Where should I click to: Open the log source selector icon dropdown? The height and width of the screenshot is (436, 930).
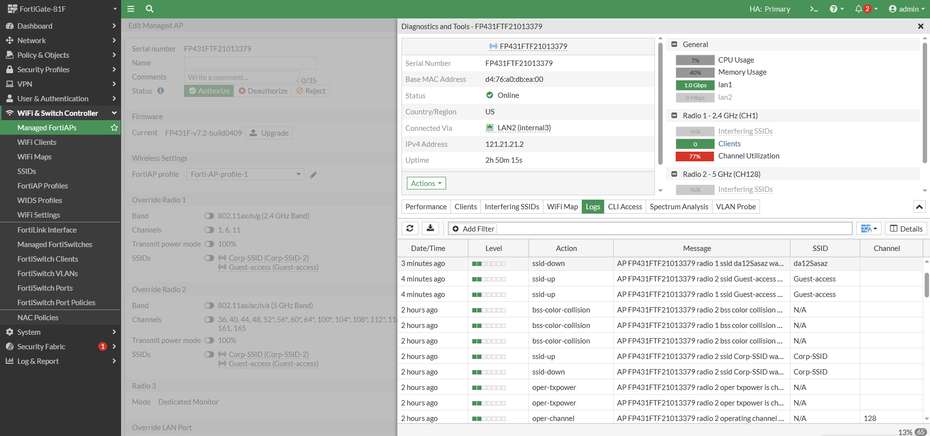(x=869, y=228)
